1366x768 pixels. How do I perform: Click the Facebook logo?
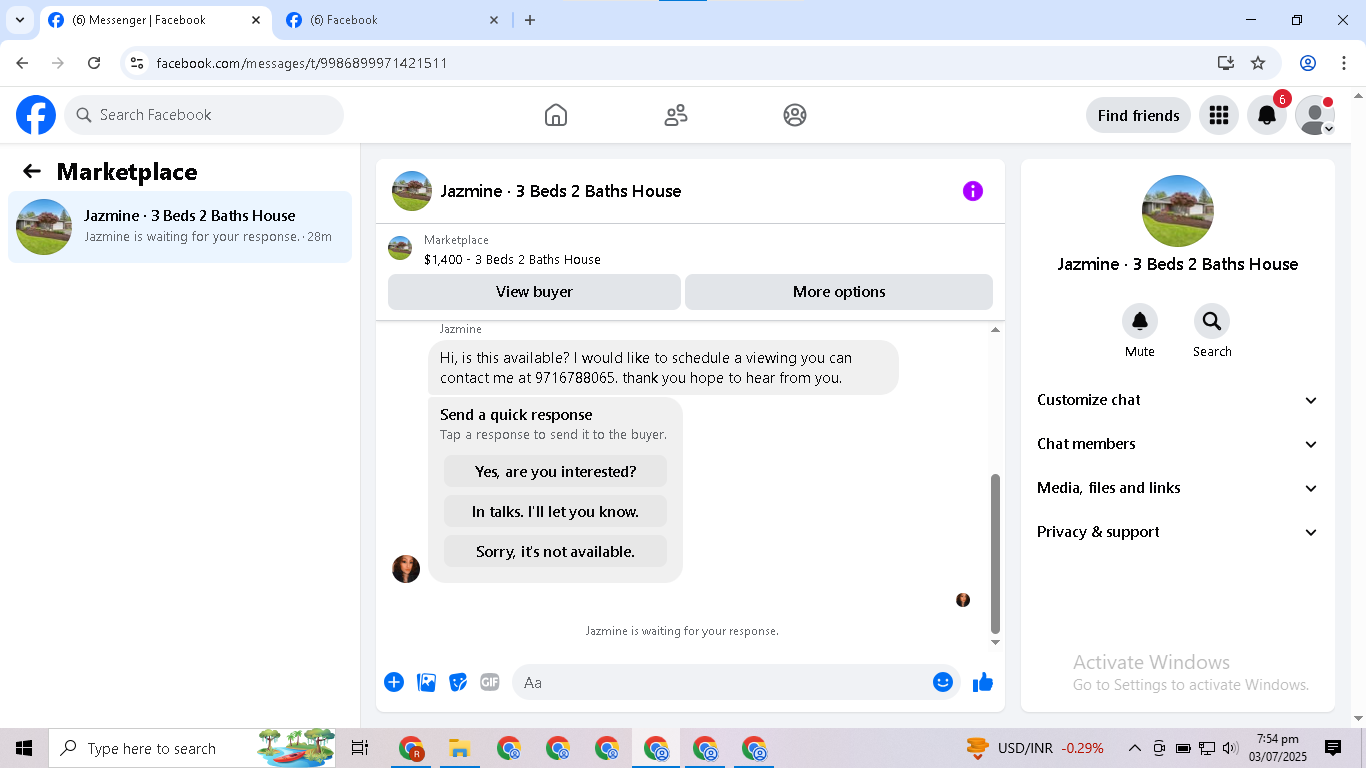click(x=36, y=115)
